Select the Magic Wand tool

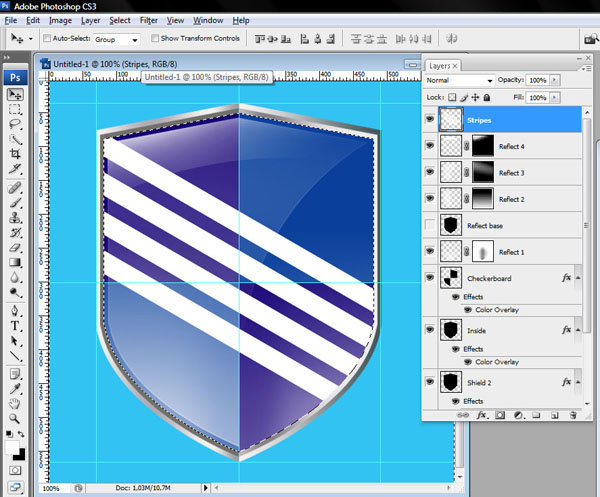[15, 139]
